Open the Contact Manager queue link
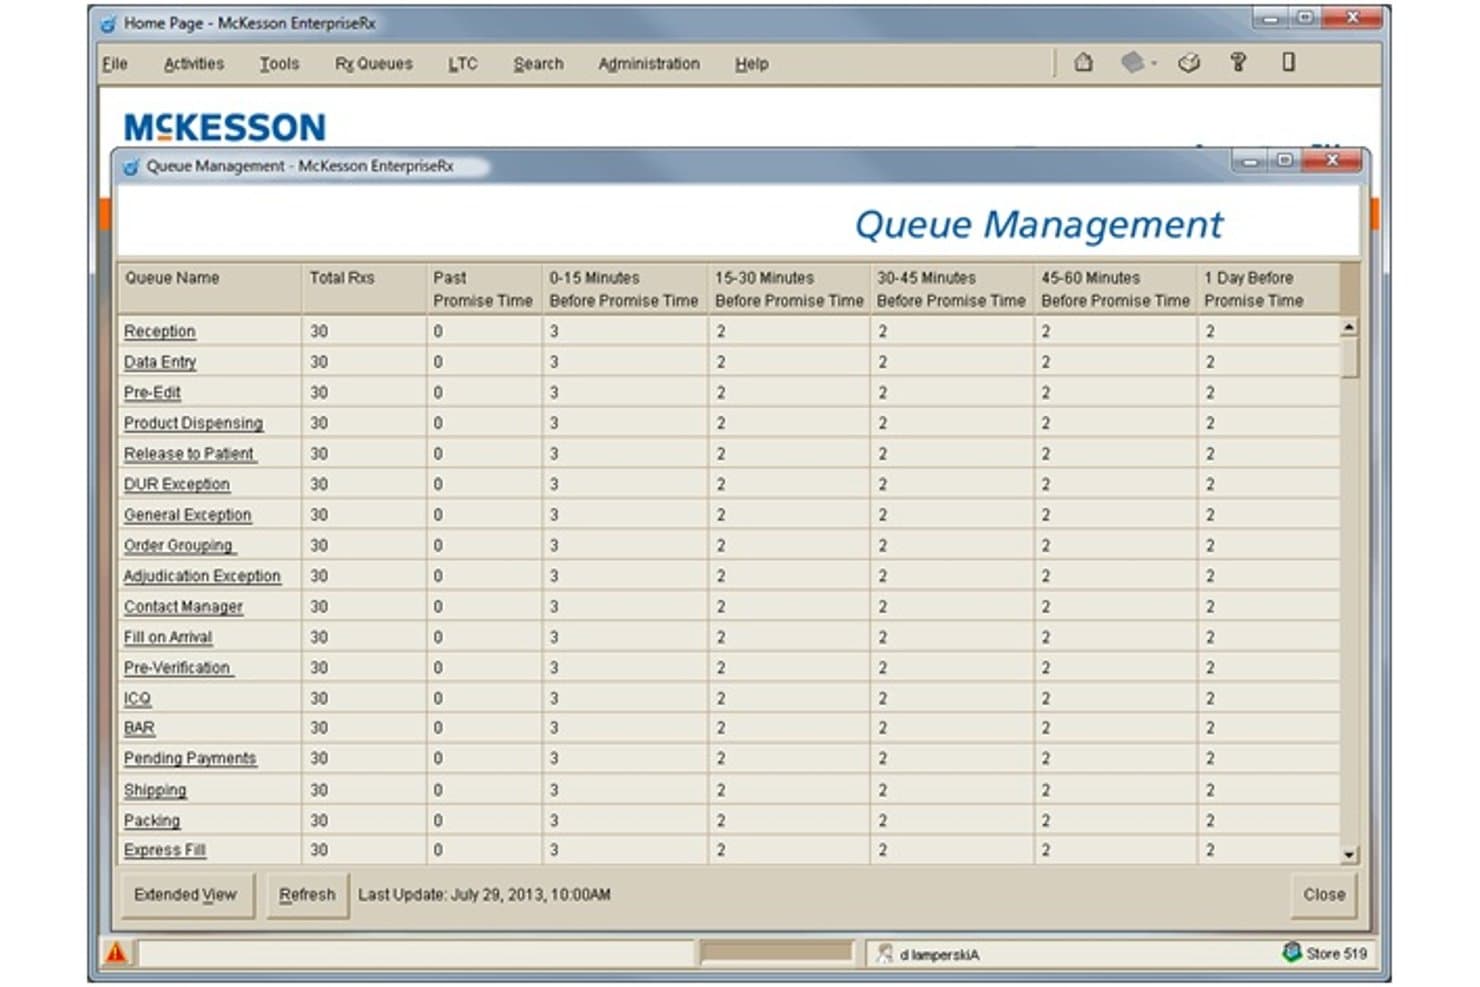The image size is (1480, 987). pos(183,607)
